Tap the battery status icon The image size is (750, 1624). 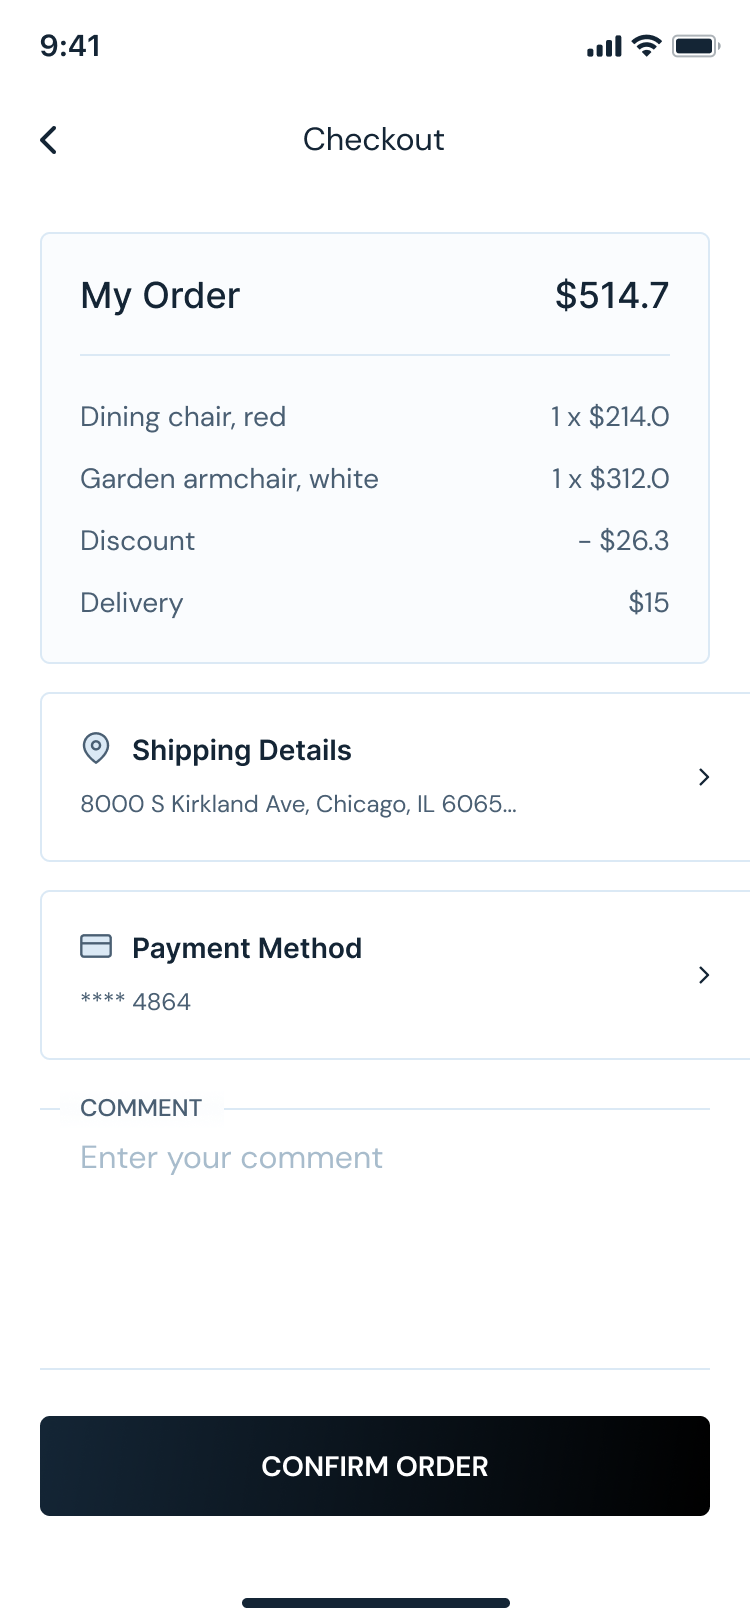tap(695, 46)
